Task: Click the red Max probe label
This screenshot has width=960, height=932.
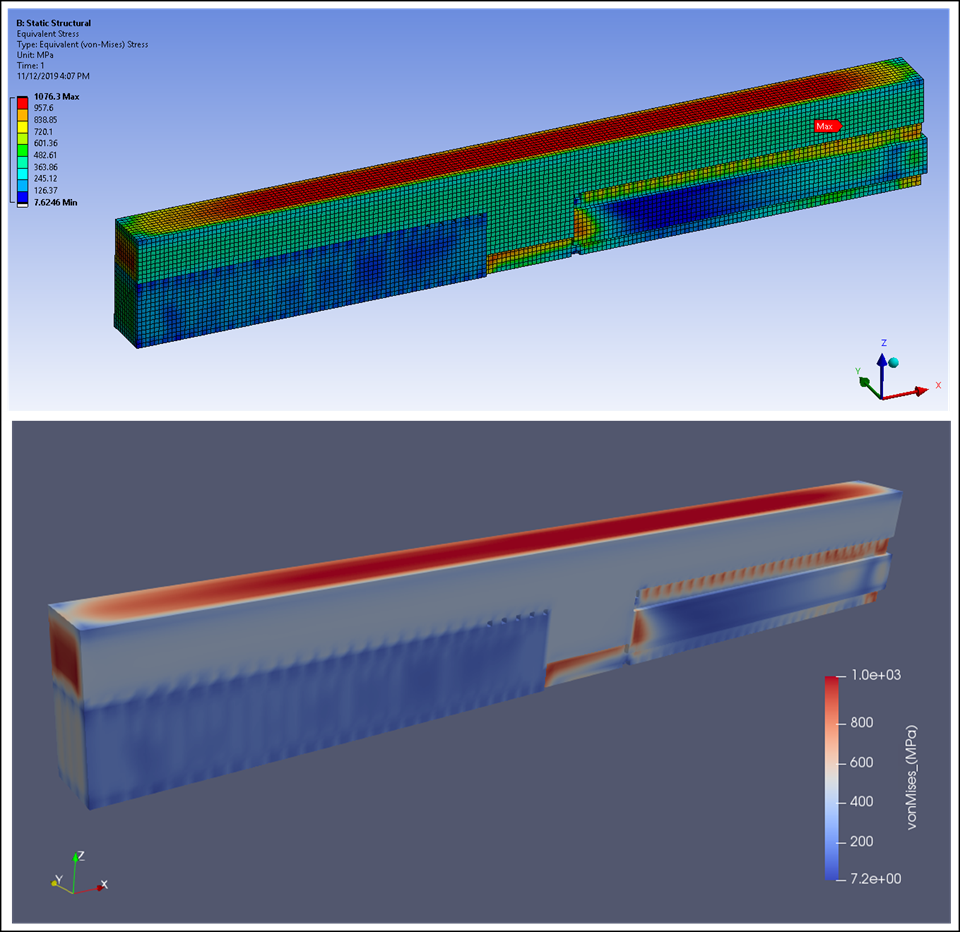Action: click(x=826, y=126)
